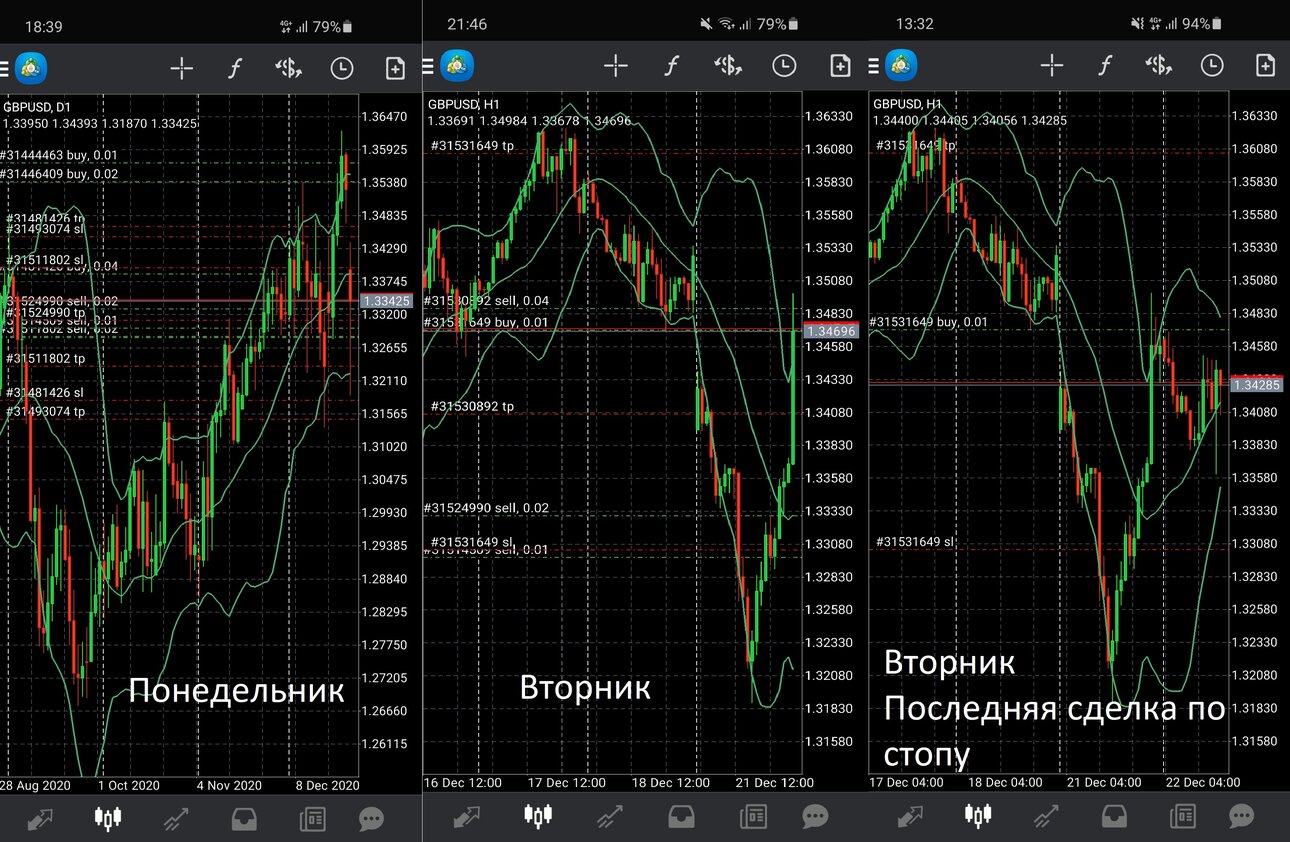Open symbol selector ($) in the 21:46 screen
The height and width of the screenshot is (842, 1290).
click(728, 66)
